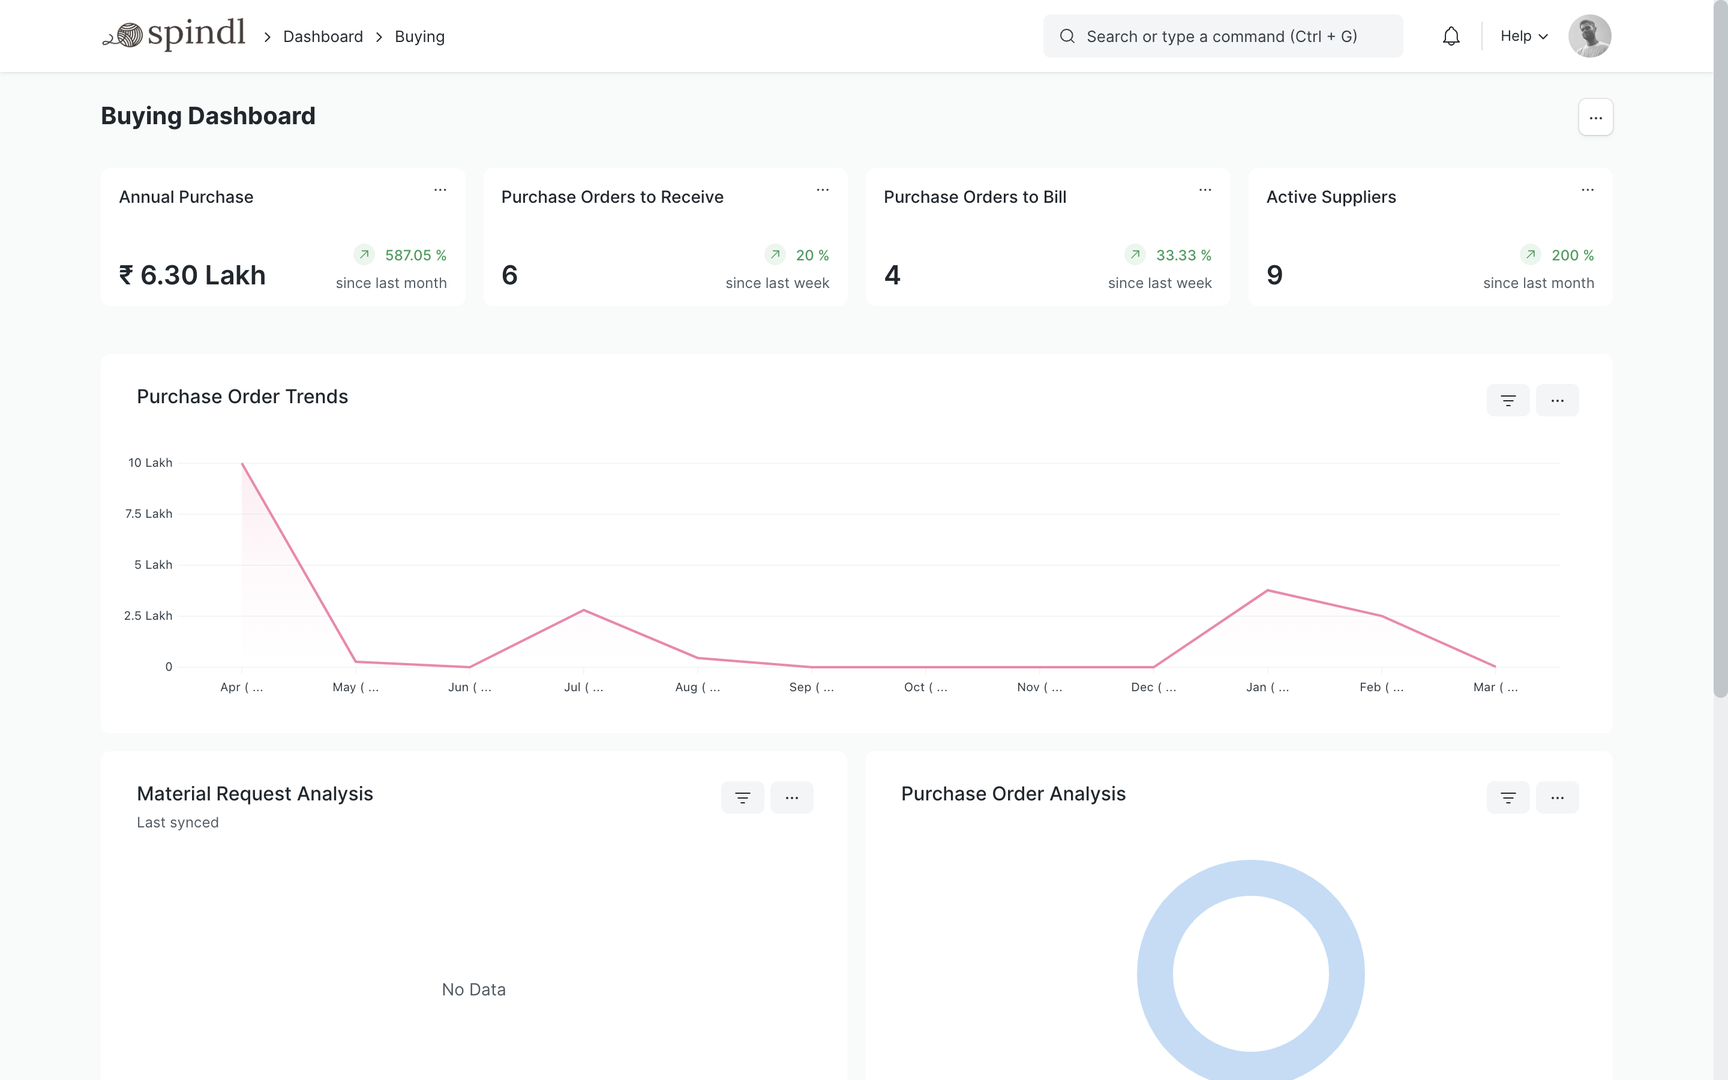Open Buying Dashboard options ellipsis button
This screenshot has height=1080, width=1728.
coord(1595,117)
